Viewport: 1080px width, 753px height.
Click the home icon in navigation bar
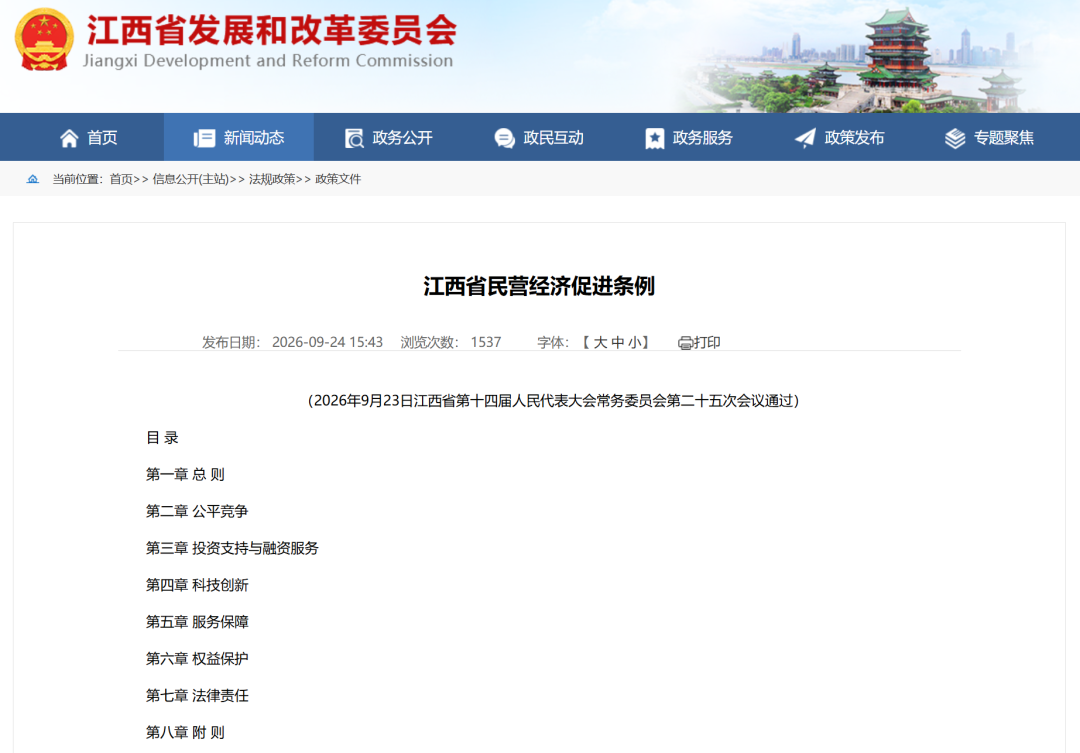pos(69,138)
